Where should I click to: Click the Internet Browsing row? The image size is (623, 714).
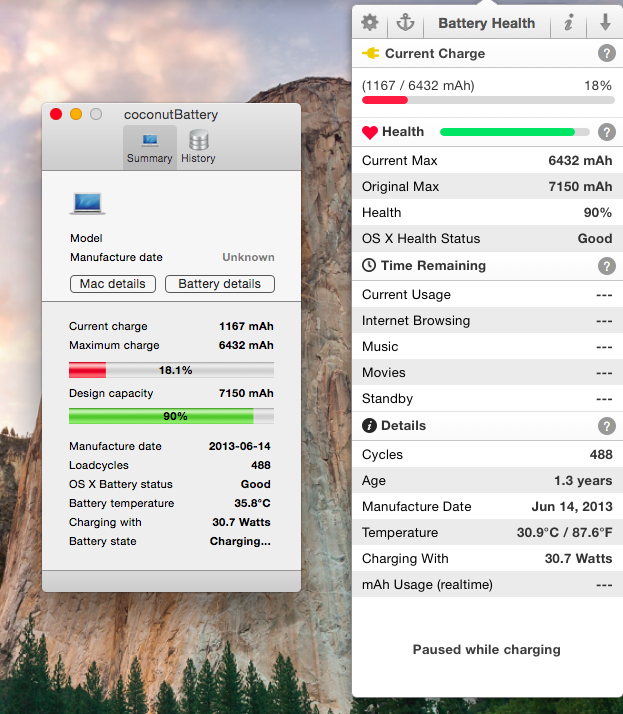pyautogui.click(x=487, y=320)
